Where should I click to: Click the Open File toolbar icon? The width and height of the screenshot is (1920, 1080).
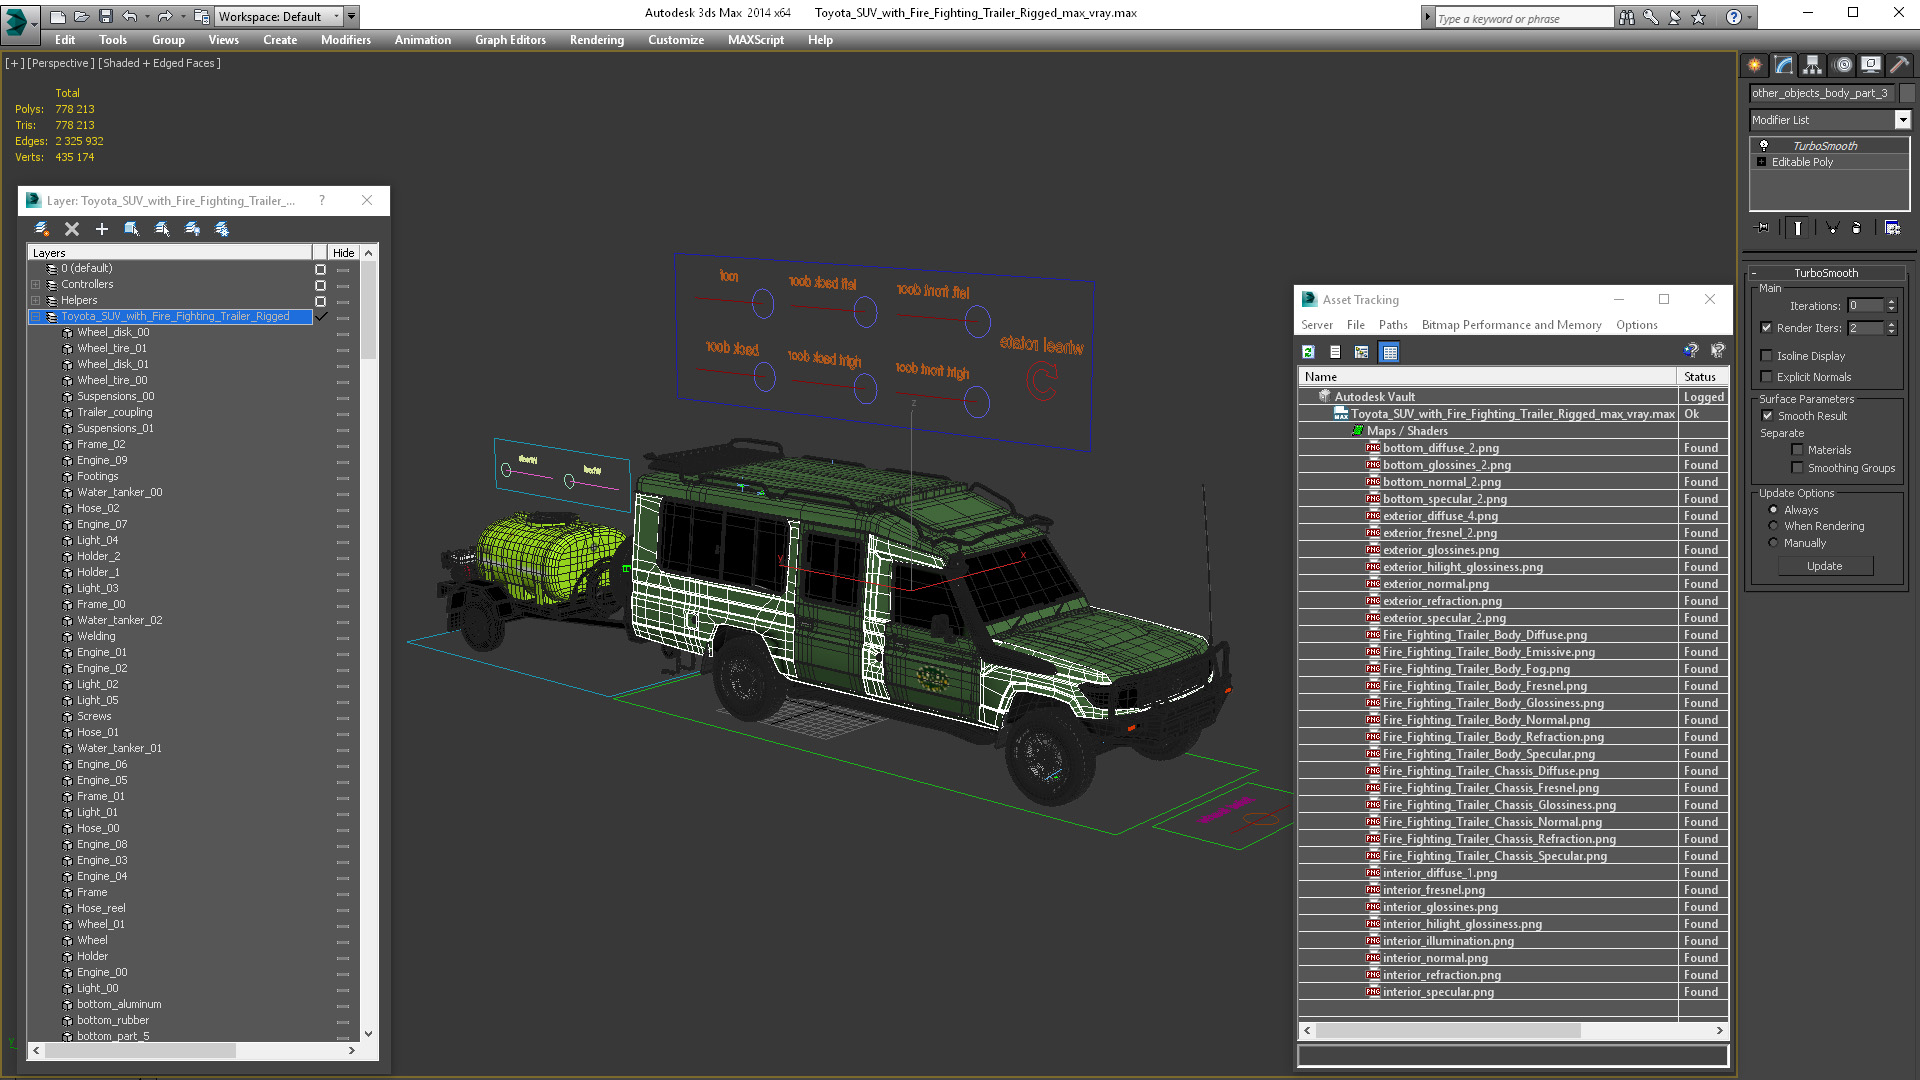[82, 16]
